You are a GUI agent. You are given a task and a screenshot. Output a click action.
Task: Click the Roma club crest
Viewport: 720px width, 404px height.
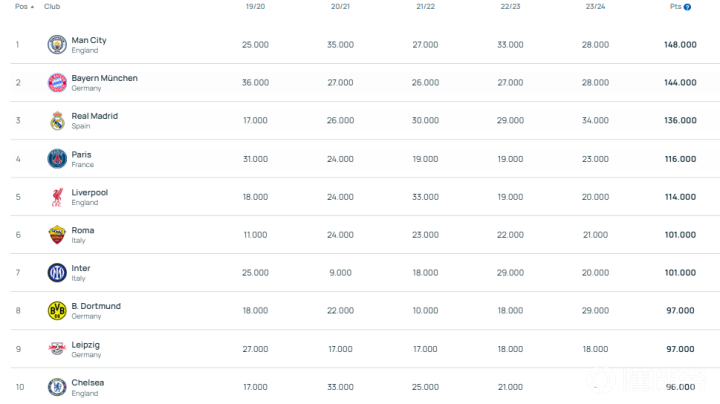click(x=57, y=235)
